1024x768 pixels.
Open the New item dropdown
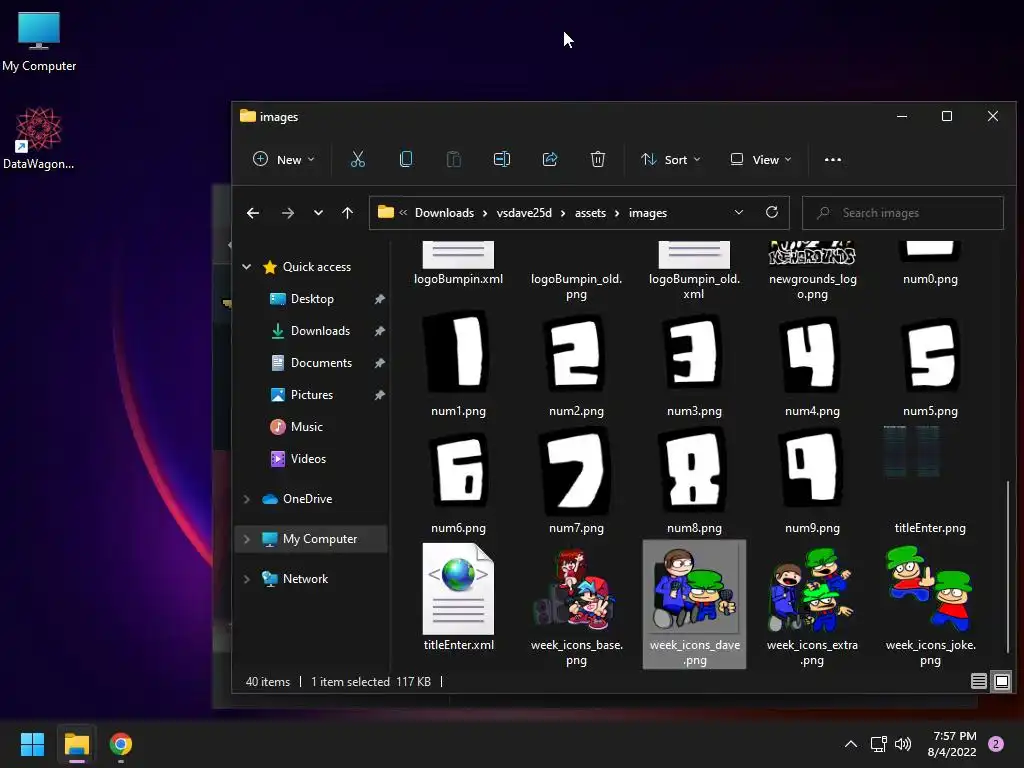(x=284, y=159)
